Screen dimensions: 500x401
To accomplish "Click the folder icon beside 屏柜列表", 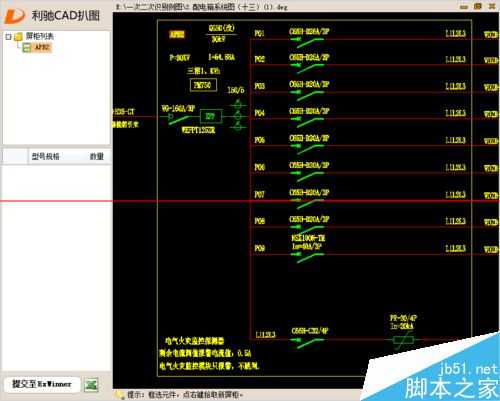I will [18, 36].
